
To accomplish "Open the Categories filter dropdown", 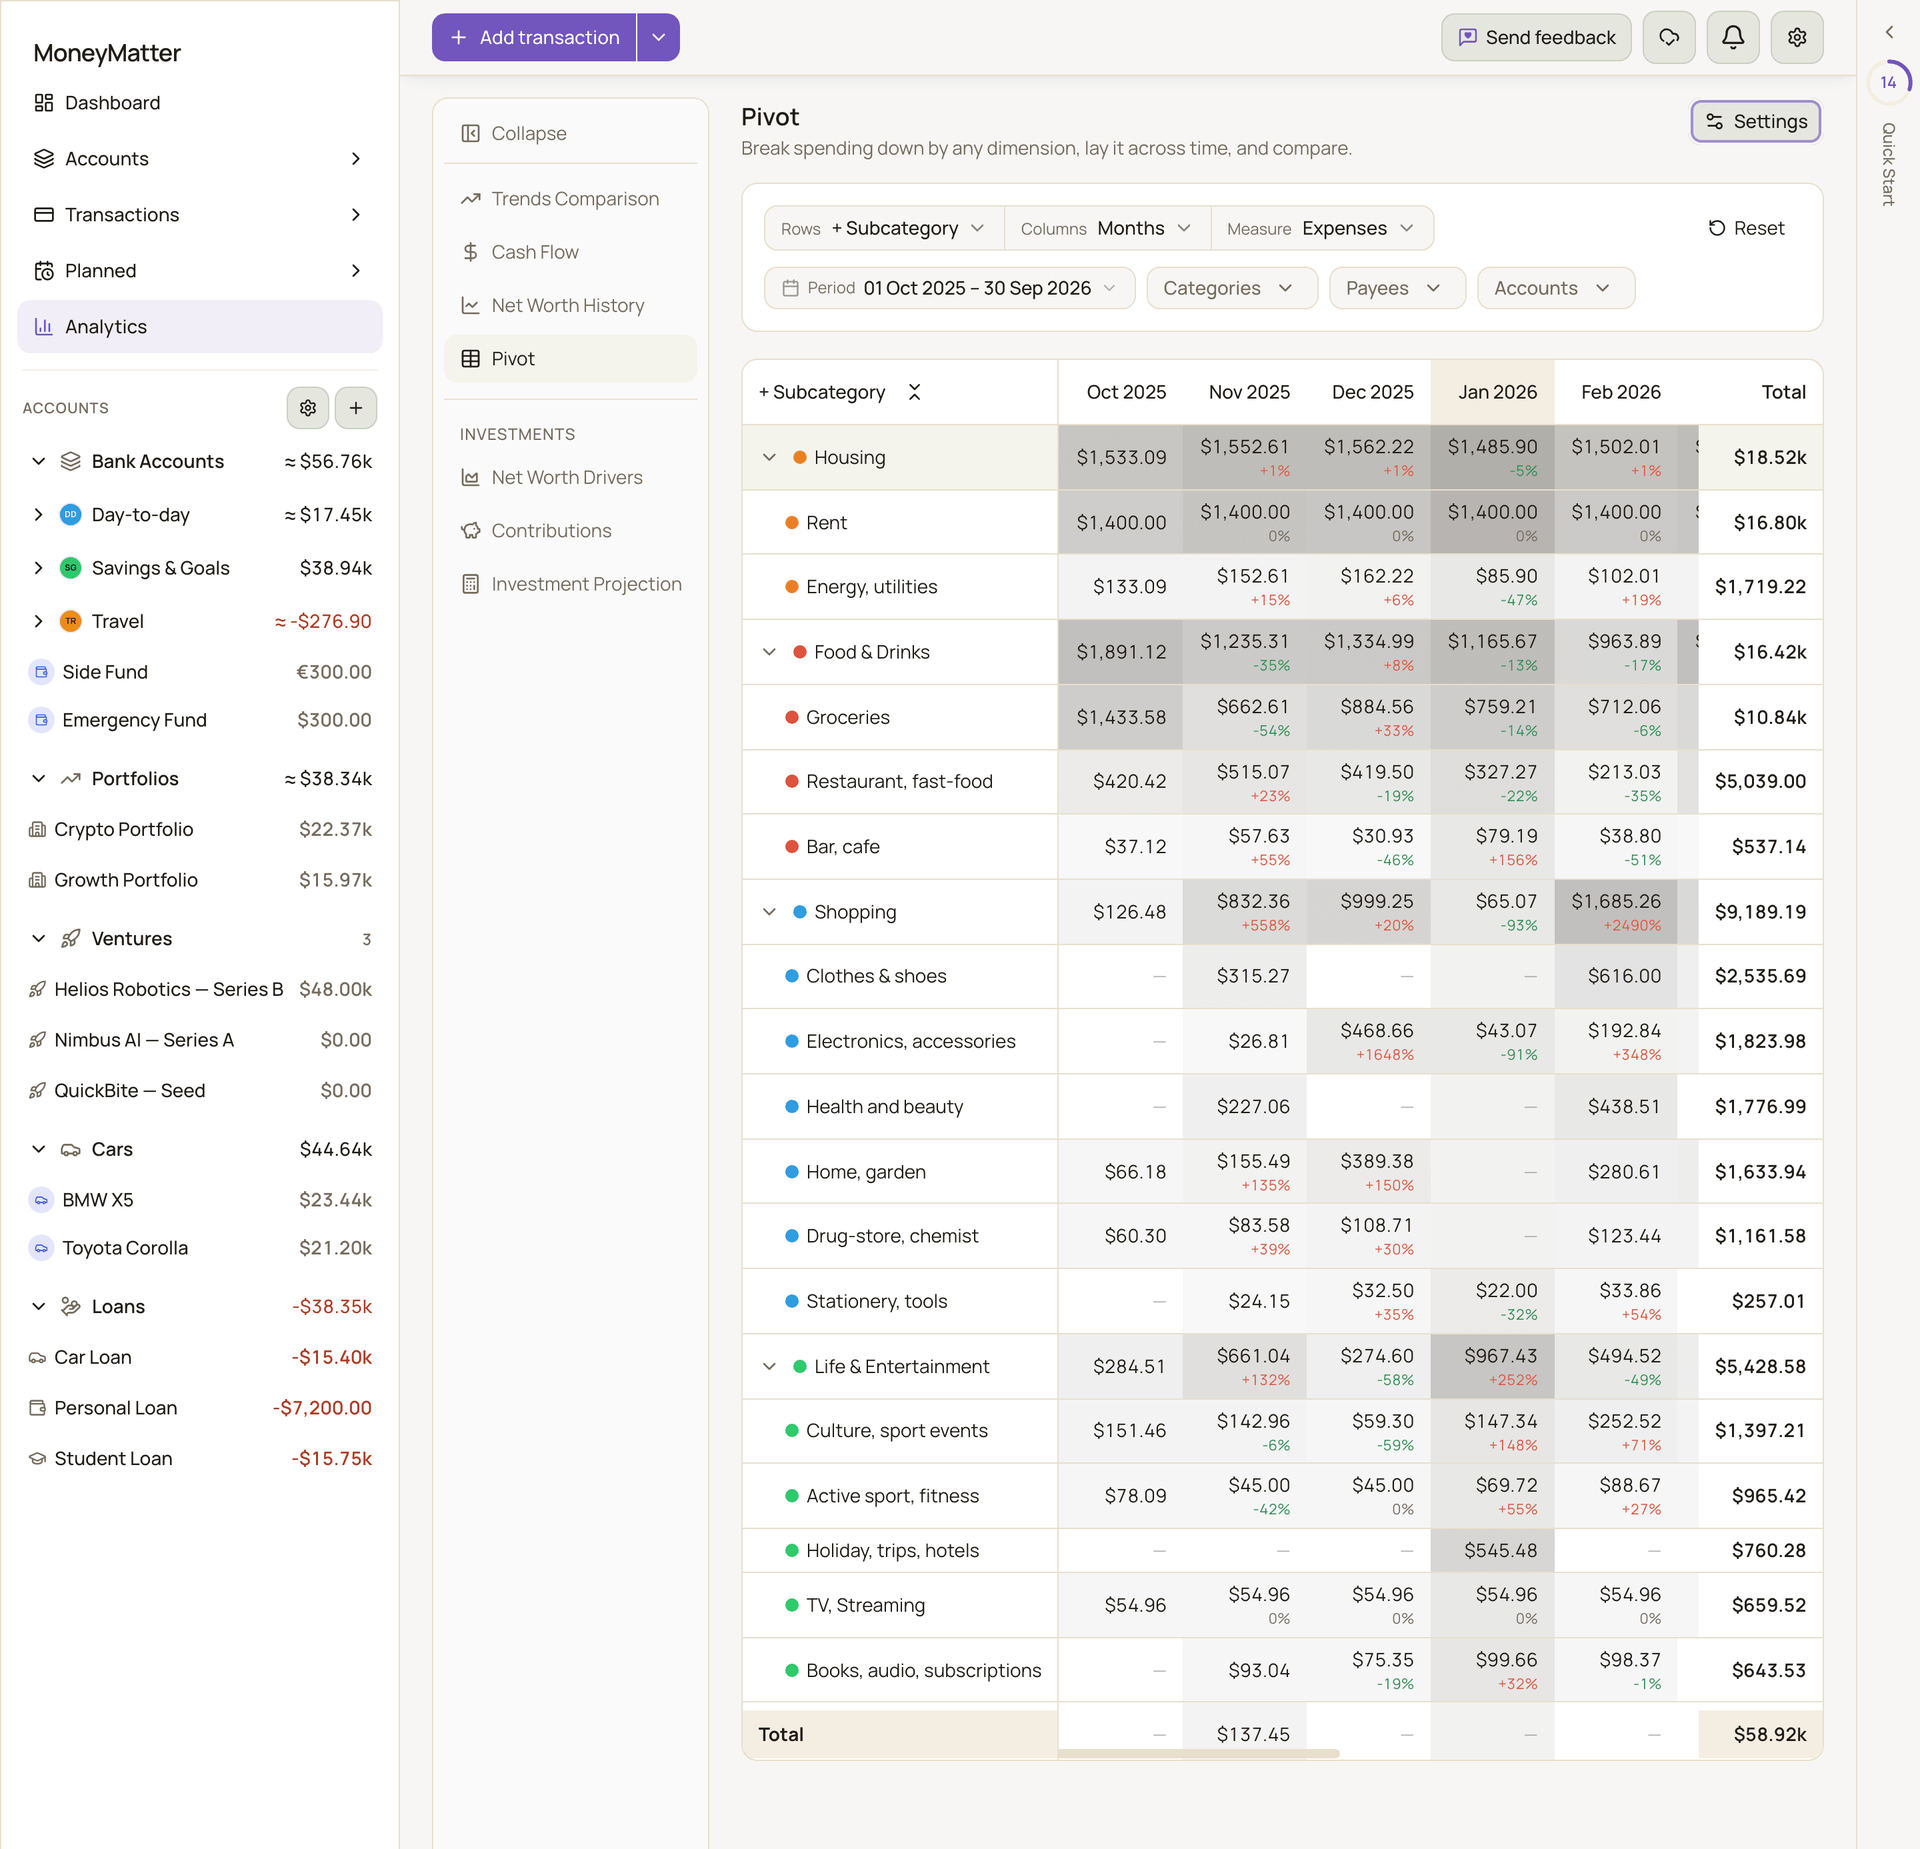I will tap(1231, 288).
